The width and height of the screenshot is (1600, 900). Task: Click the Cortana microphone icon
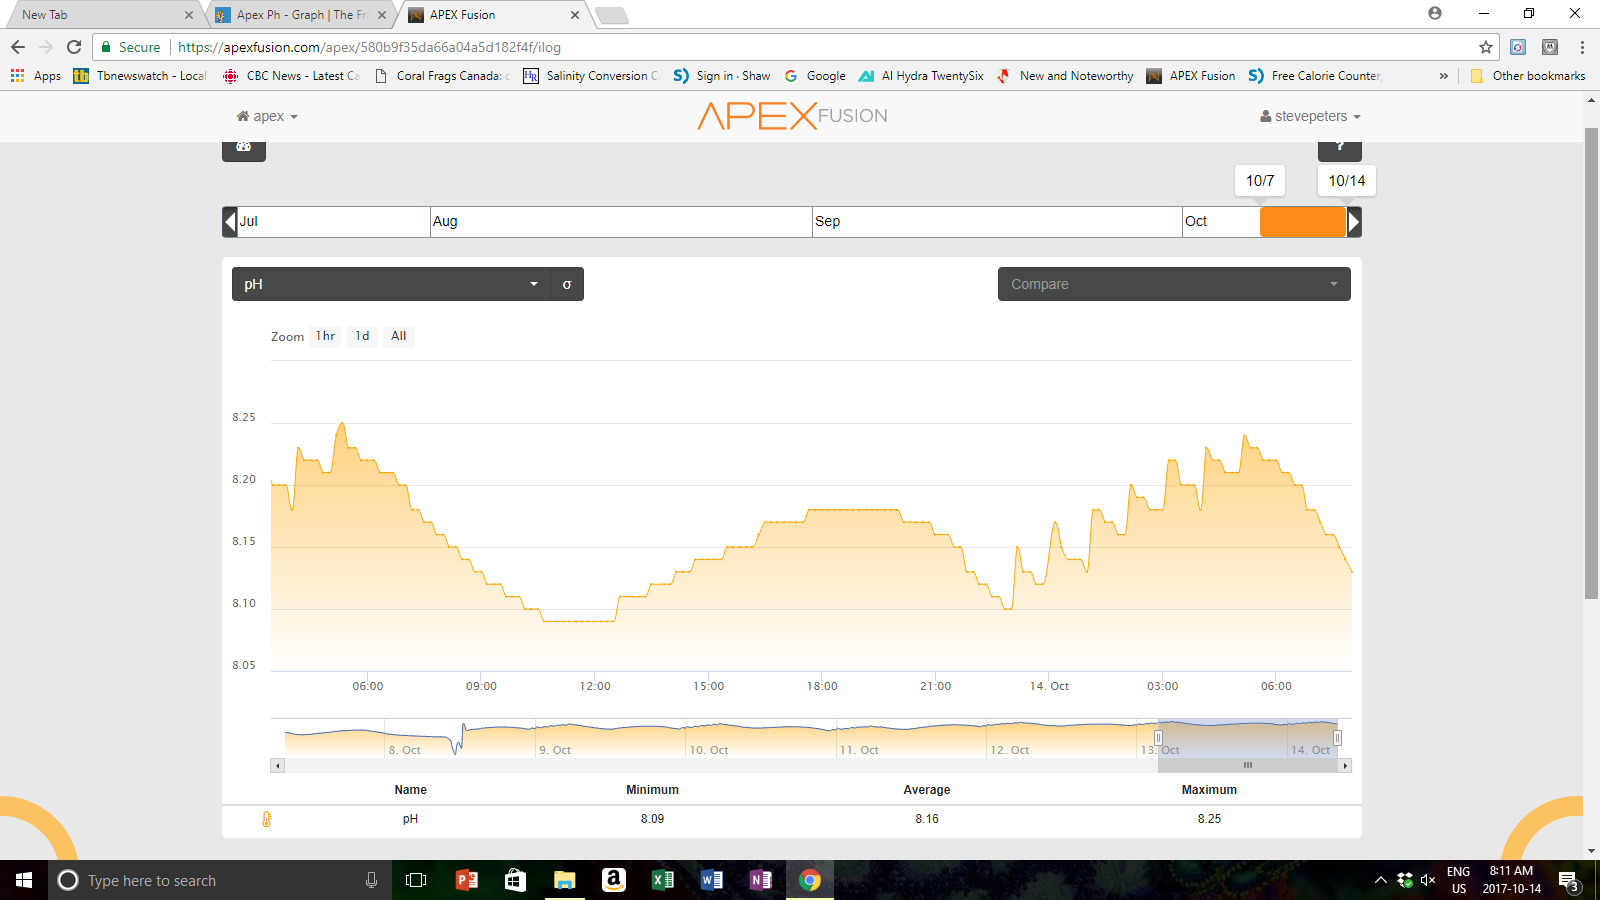click(x=371, y=880)
